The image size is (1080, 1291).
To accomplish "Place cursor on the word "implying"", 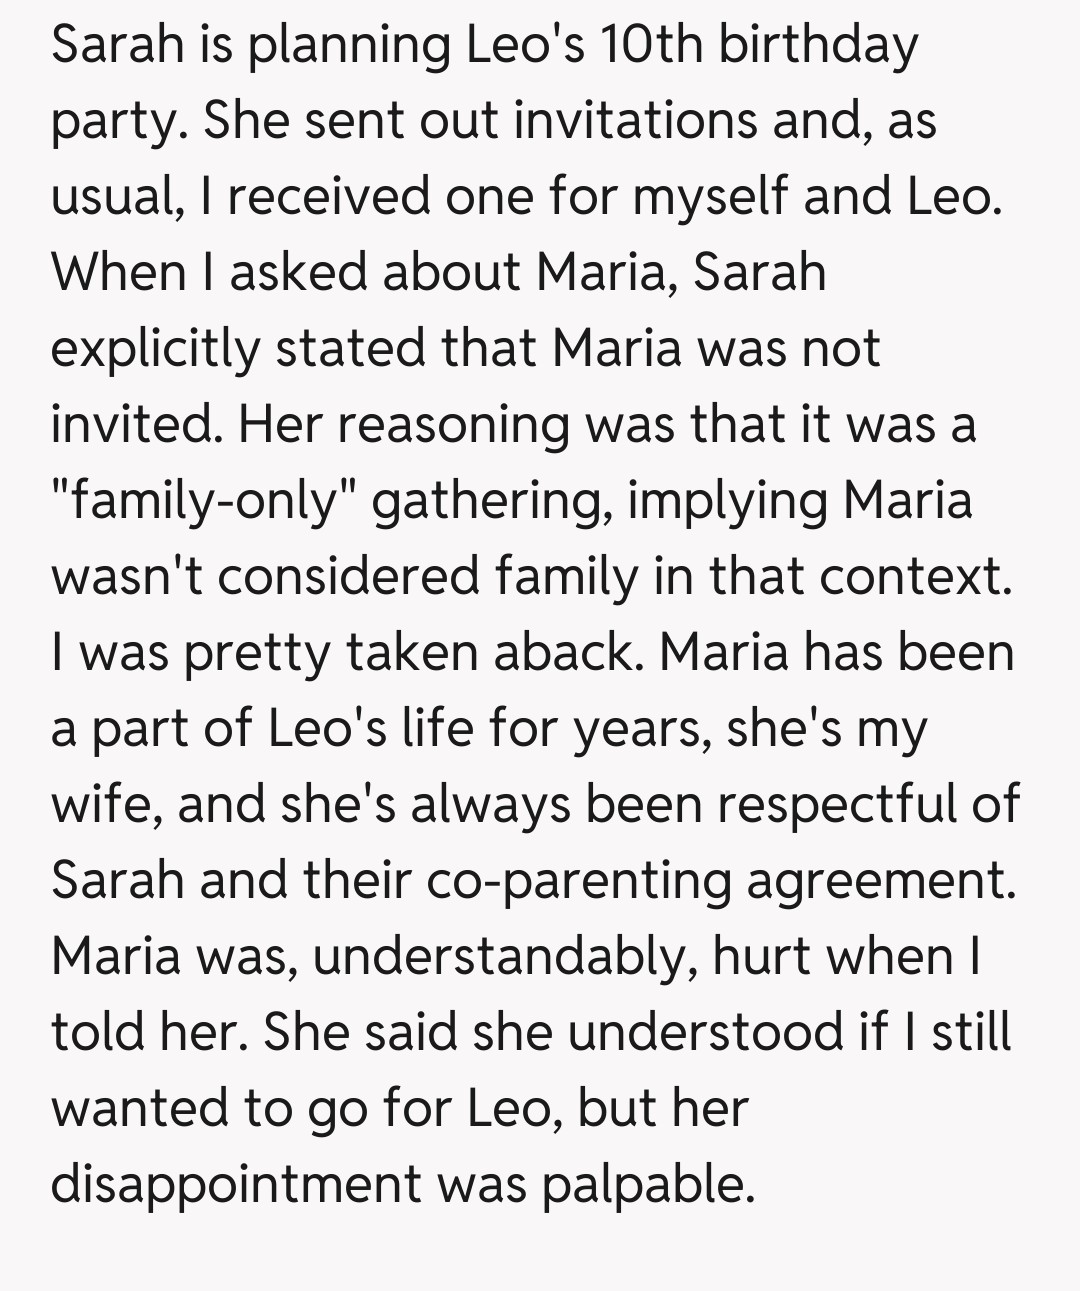I will tap(729, 501).
